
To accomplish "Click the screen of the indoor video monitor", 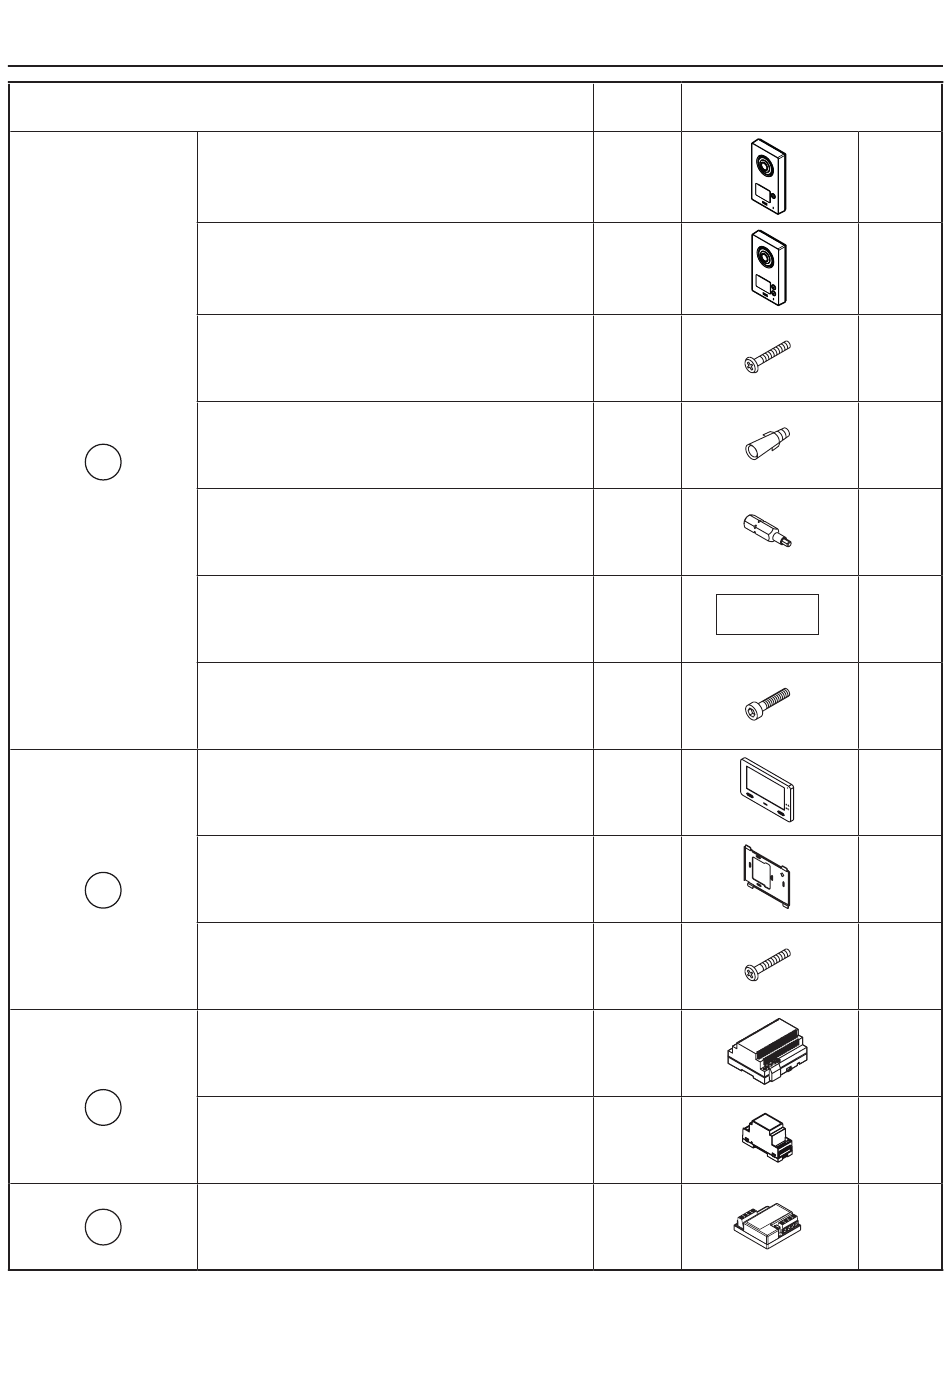I will [x=765, y=786].
